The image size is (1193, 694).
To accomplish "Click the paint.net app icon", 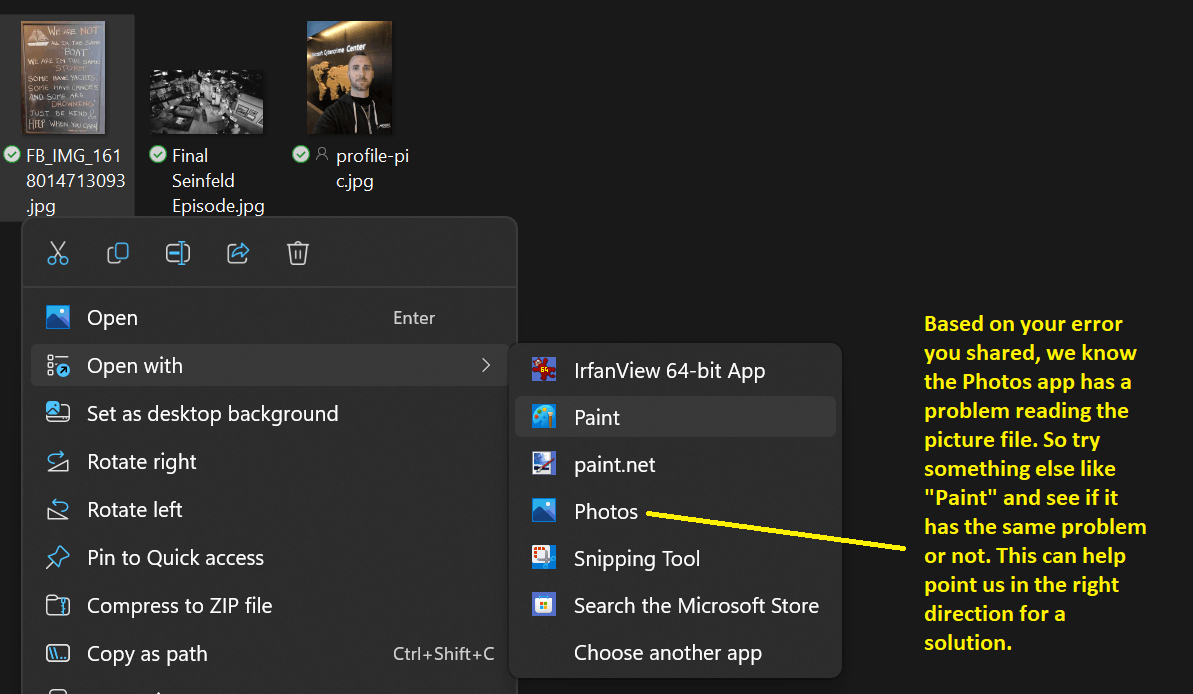I will (543, 464).
